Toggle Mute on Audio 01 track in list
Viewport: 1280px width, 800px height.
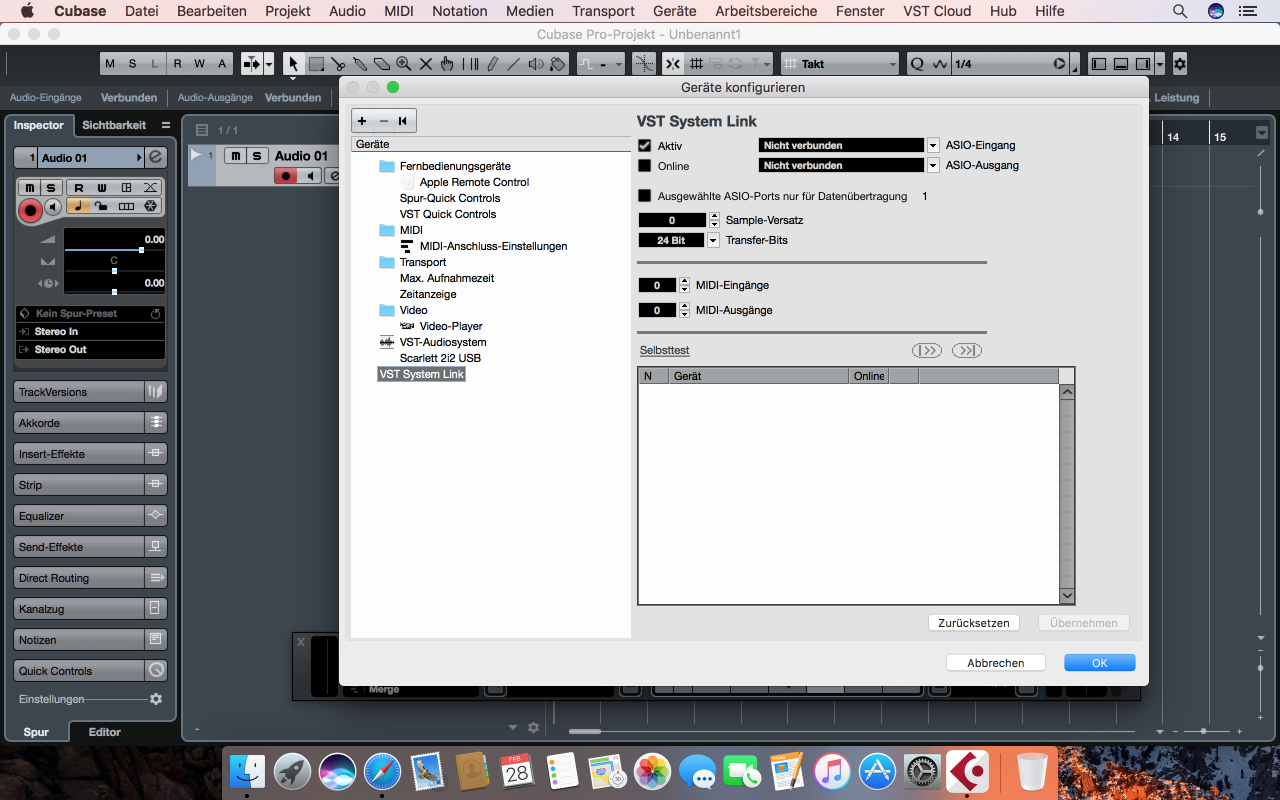pos(235,156)
